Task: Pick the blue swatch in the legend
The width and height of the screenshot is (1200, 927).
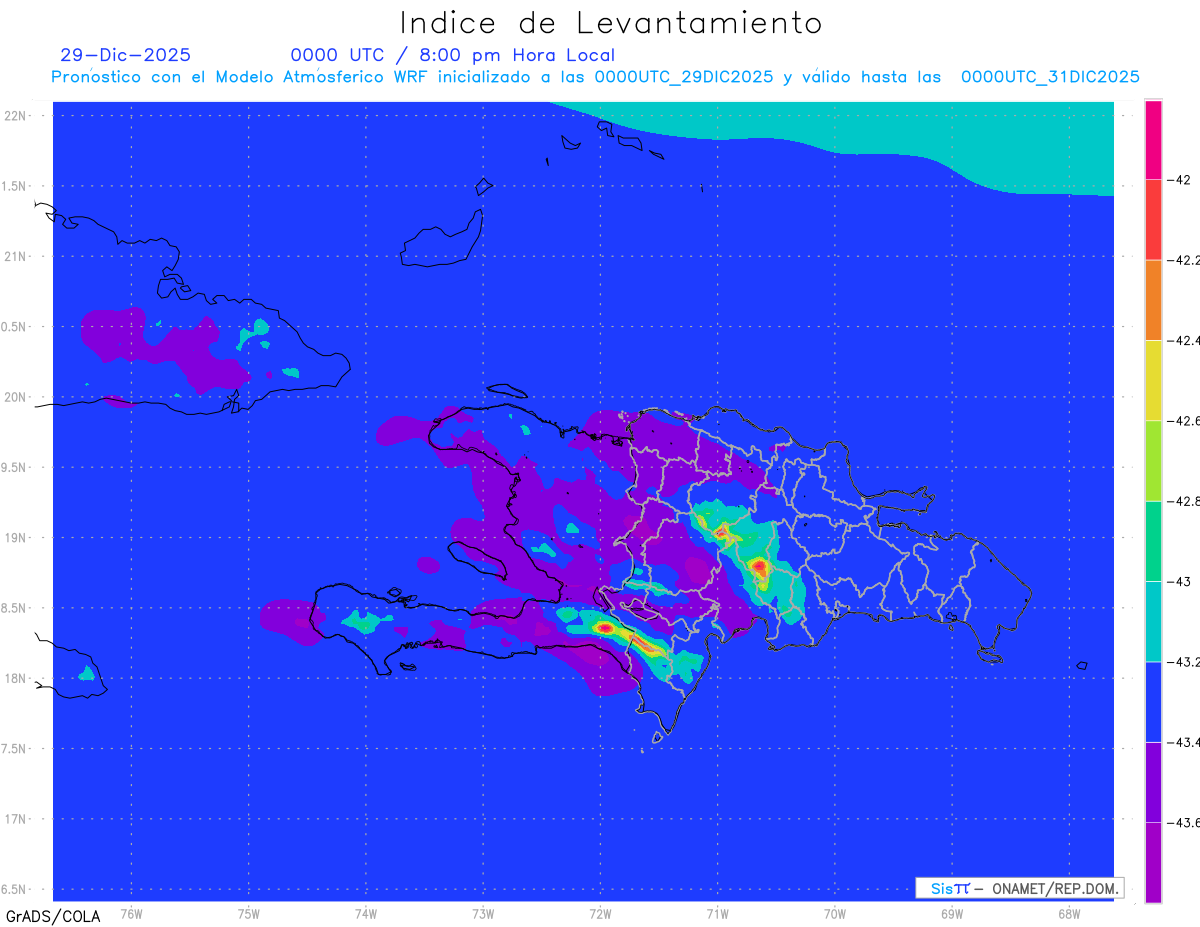Action: point(1153,702)
